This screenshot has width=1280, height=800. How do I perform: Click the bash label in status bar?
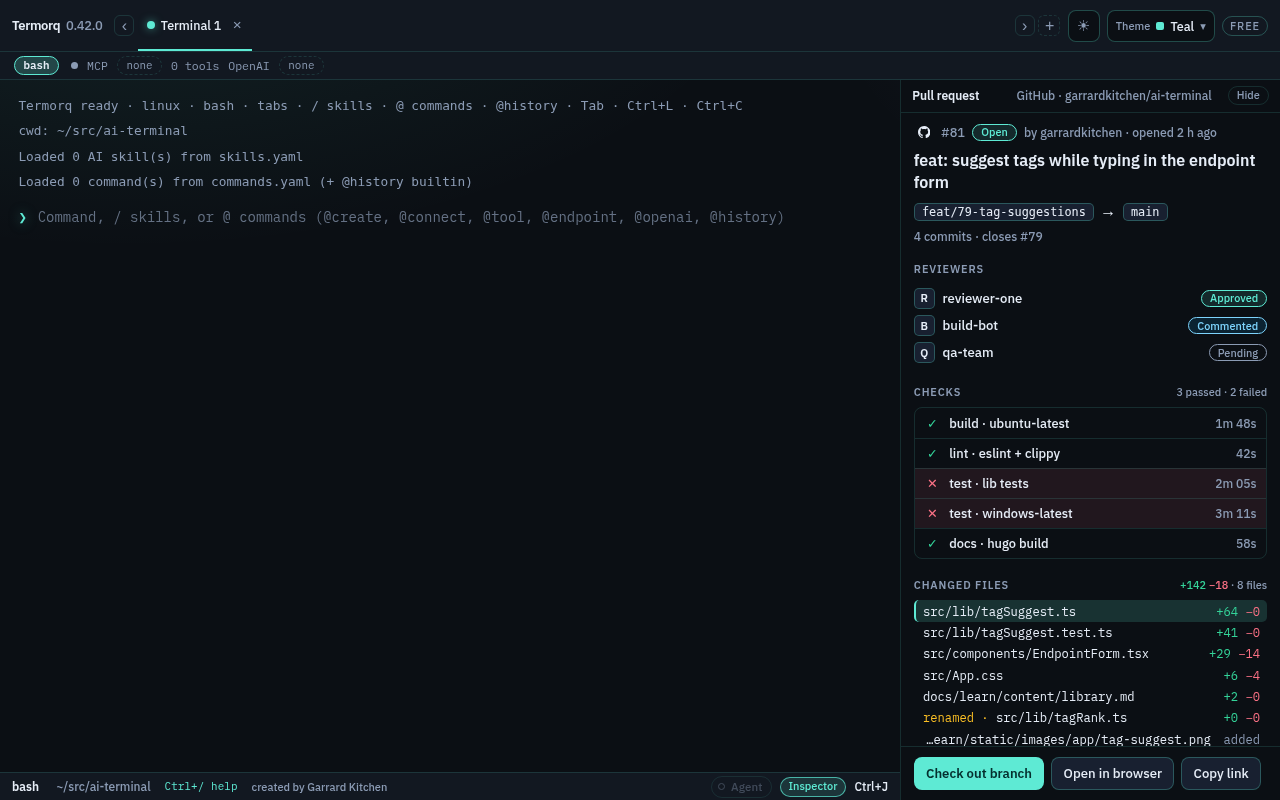point(25,787)
